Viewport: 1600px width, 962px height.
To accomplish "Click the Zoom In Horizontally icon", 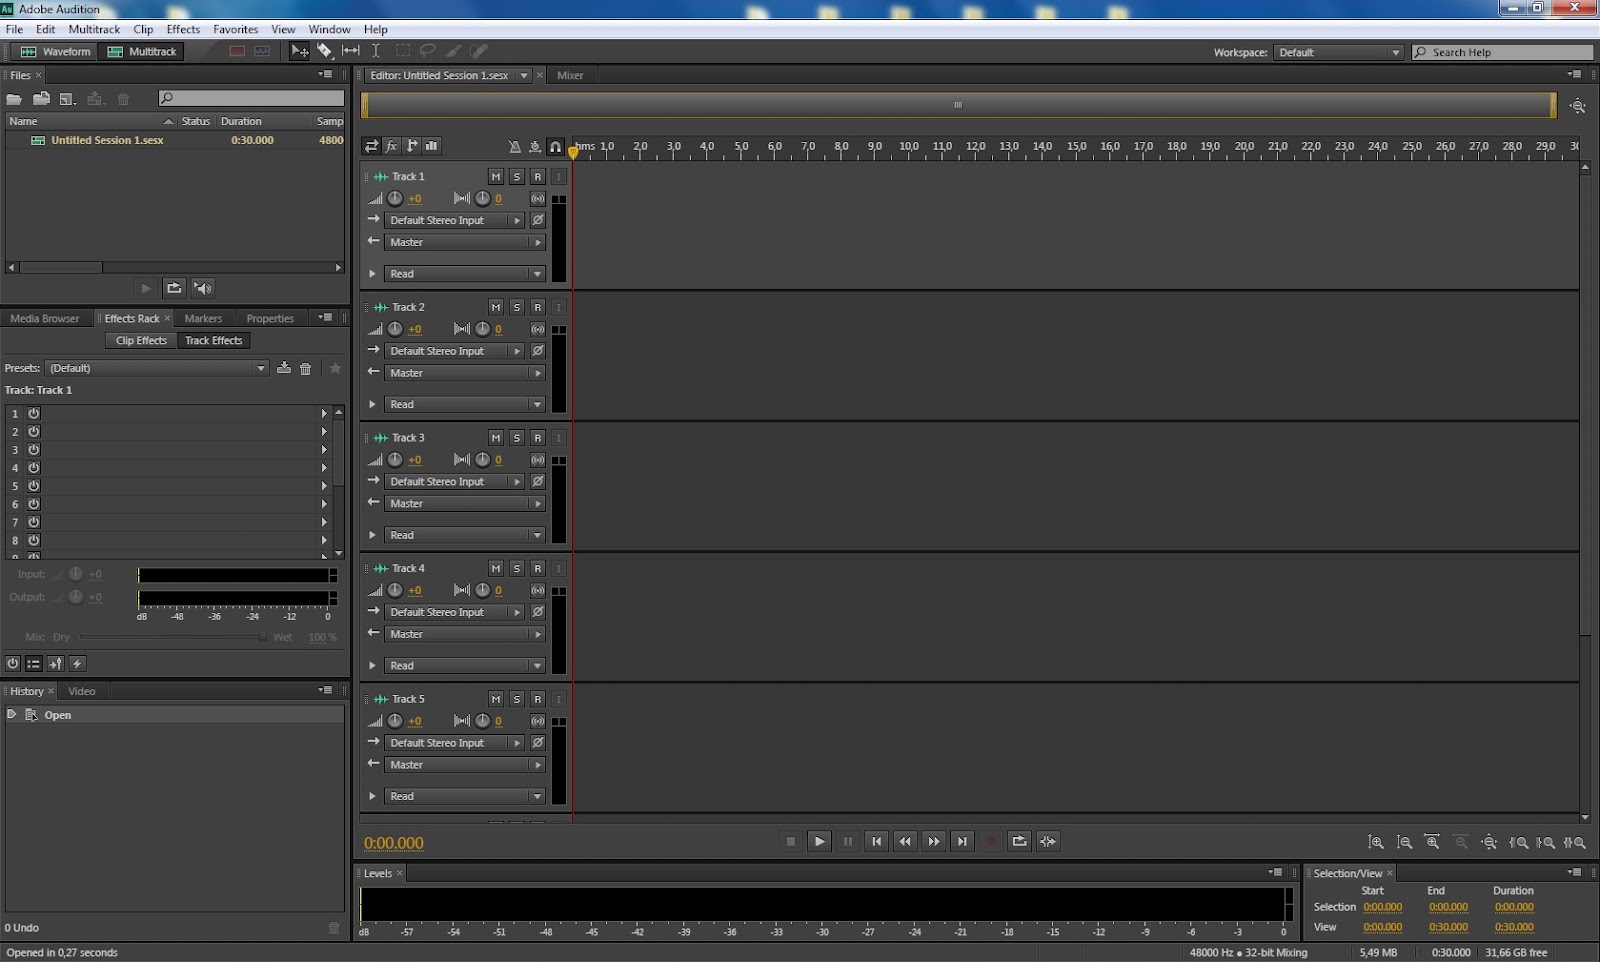I will (x=1432, y=843).
